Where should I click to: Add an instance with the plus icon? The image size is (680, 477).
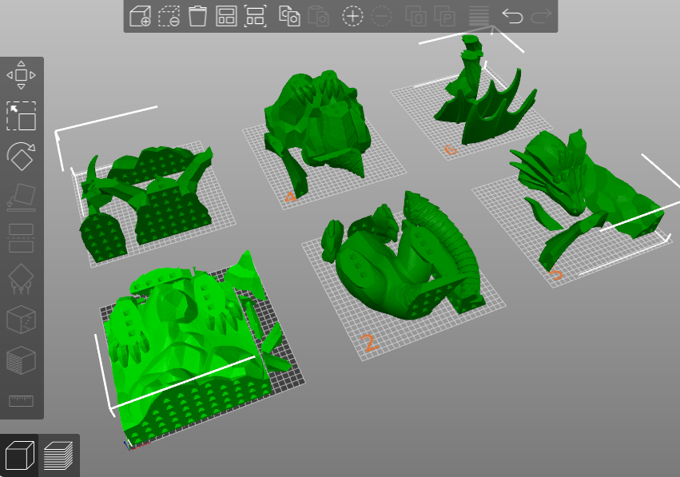click(x=352, y=16)
